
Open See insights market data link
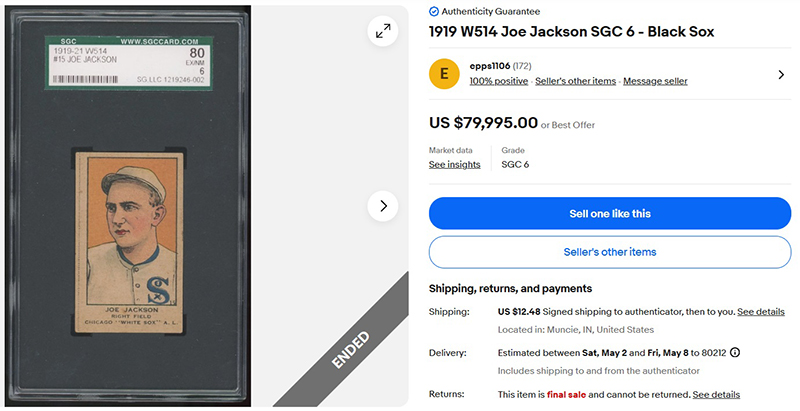(454, 164)
